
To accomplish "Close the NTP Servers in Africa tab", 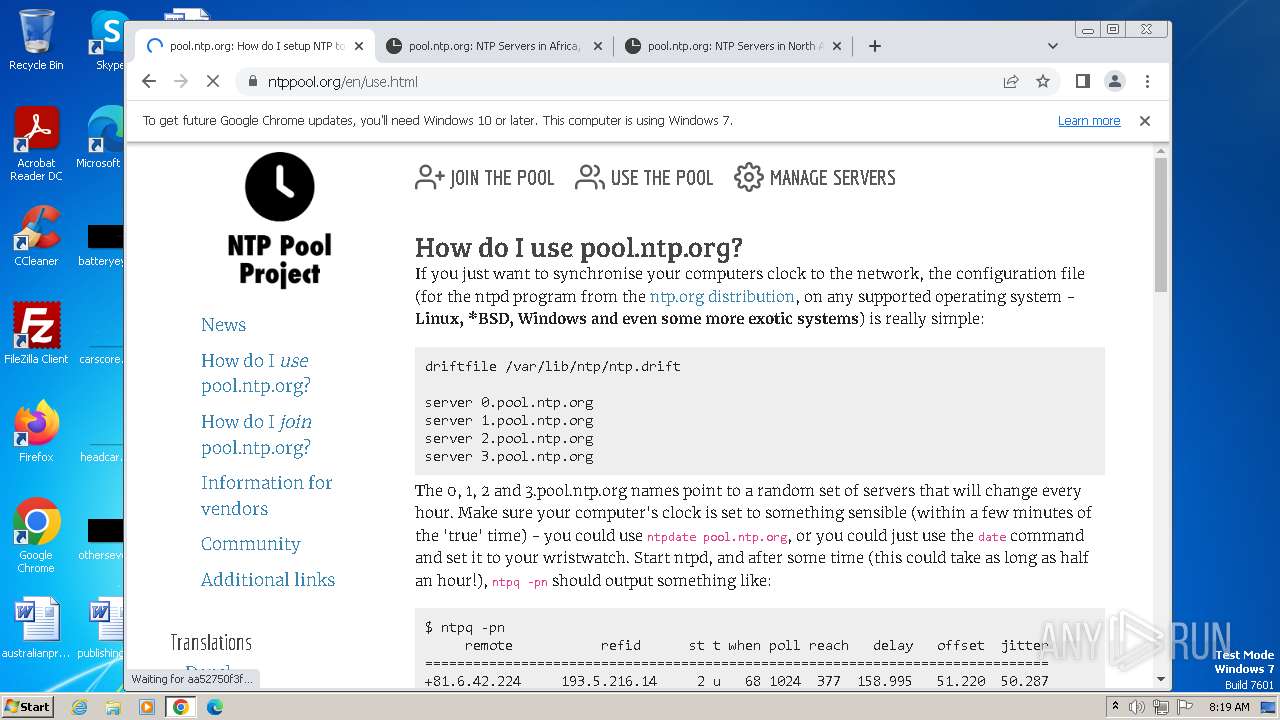I will 598,46.
